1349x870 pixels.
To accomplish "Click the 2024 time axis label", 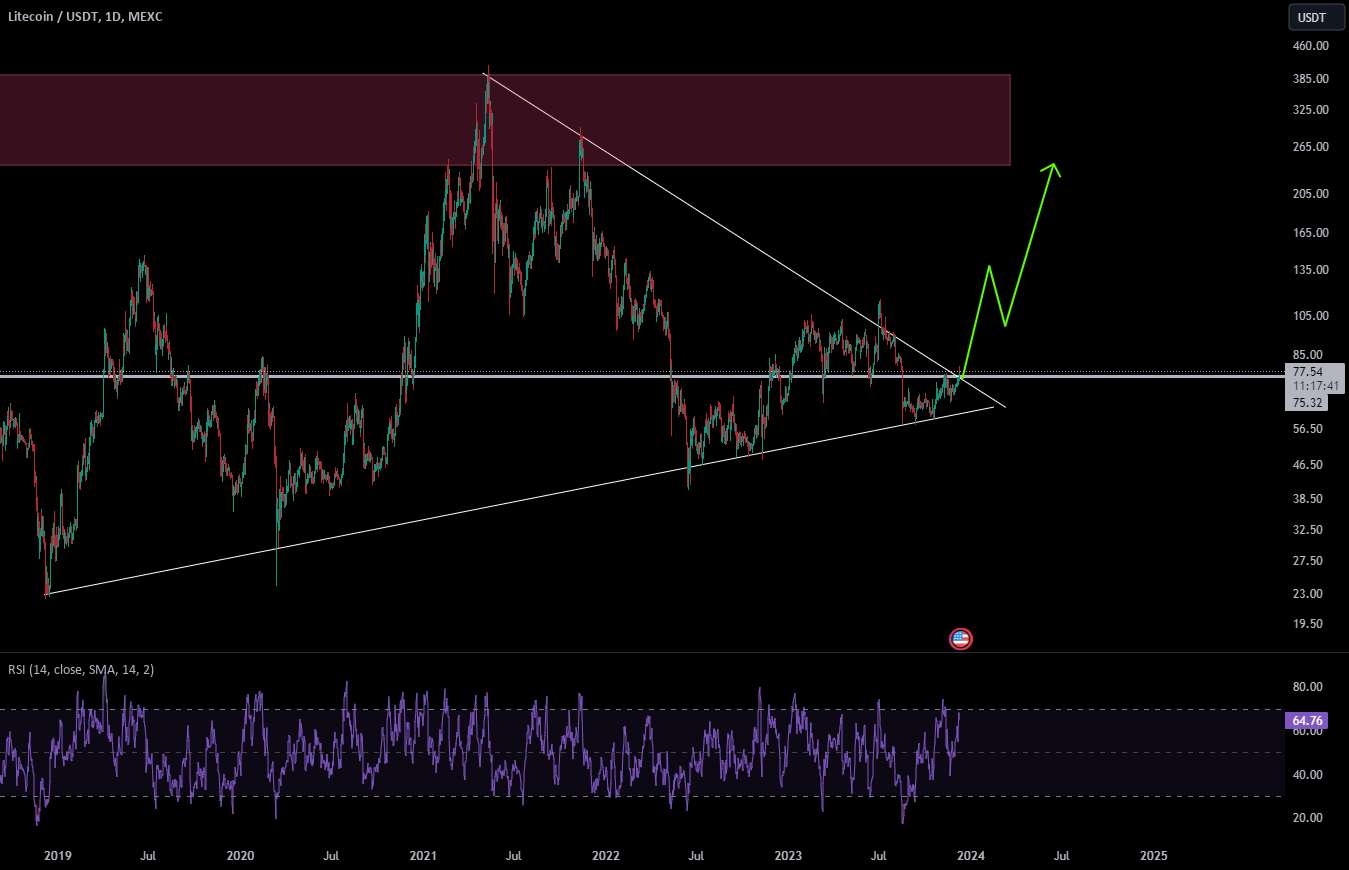I will 971,856.
